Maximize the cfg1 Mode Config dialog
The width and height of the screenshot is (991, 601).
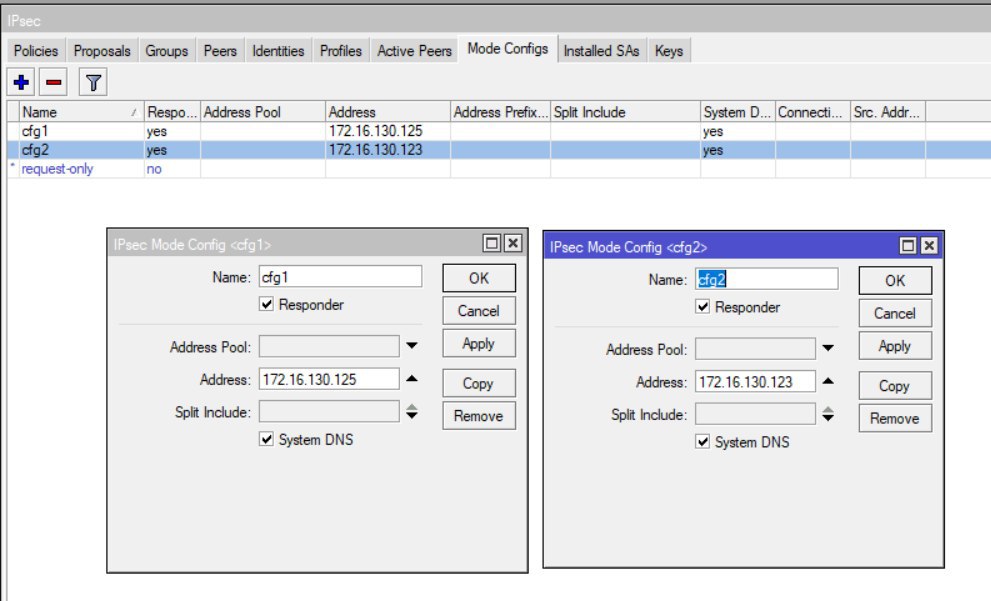491,243
